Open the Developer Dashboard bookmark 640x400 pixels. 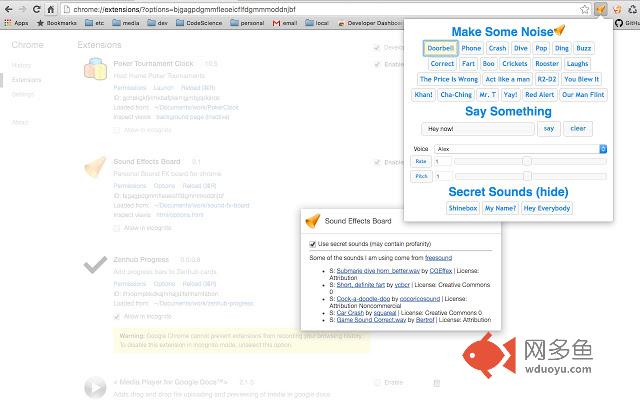370,23
